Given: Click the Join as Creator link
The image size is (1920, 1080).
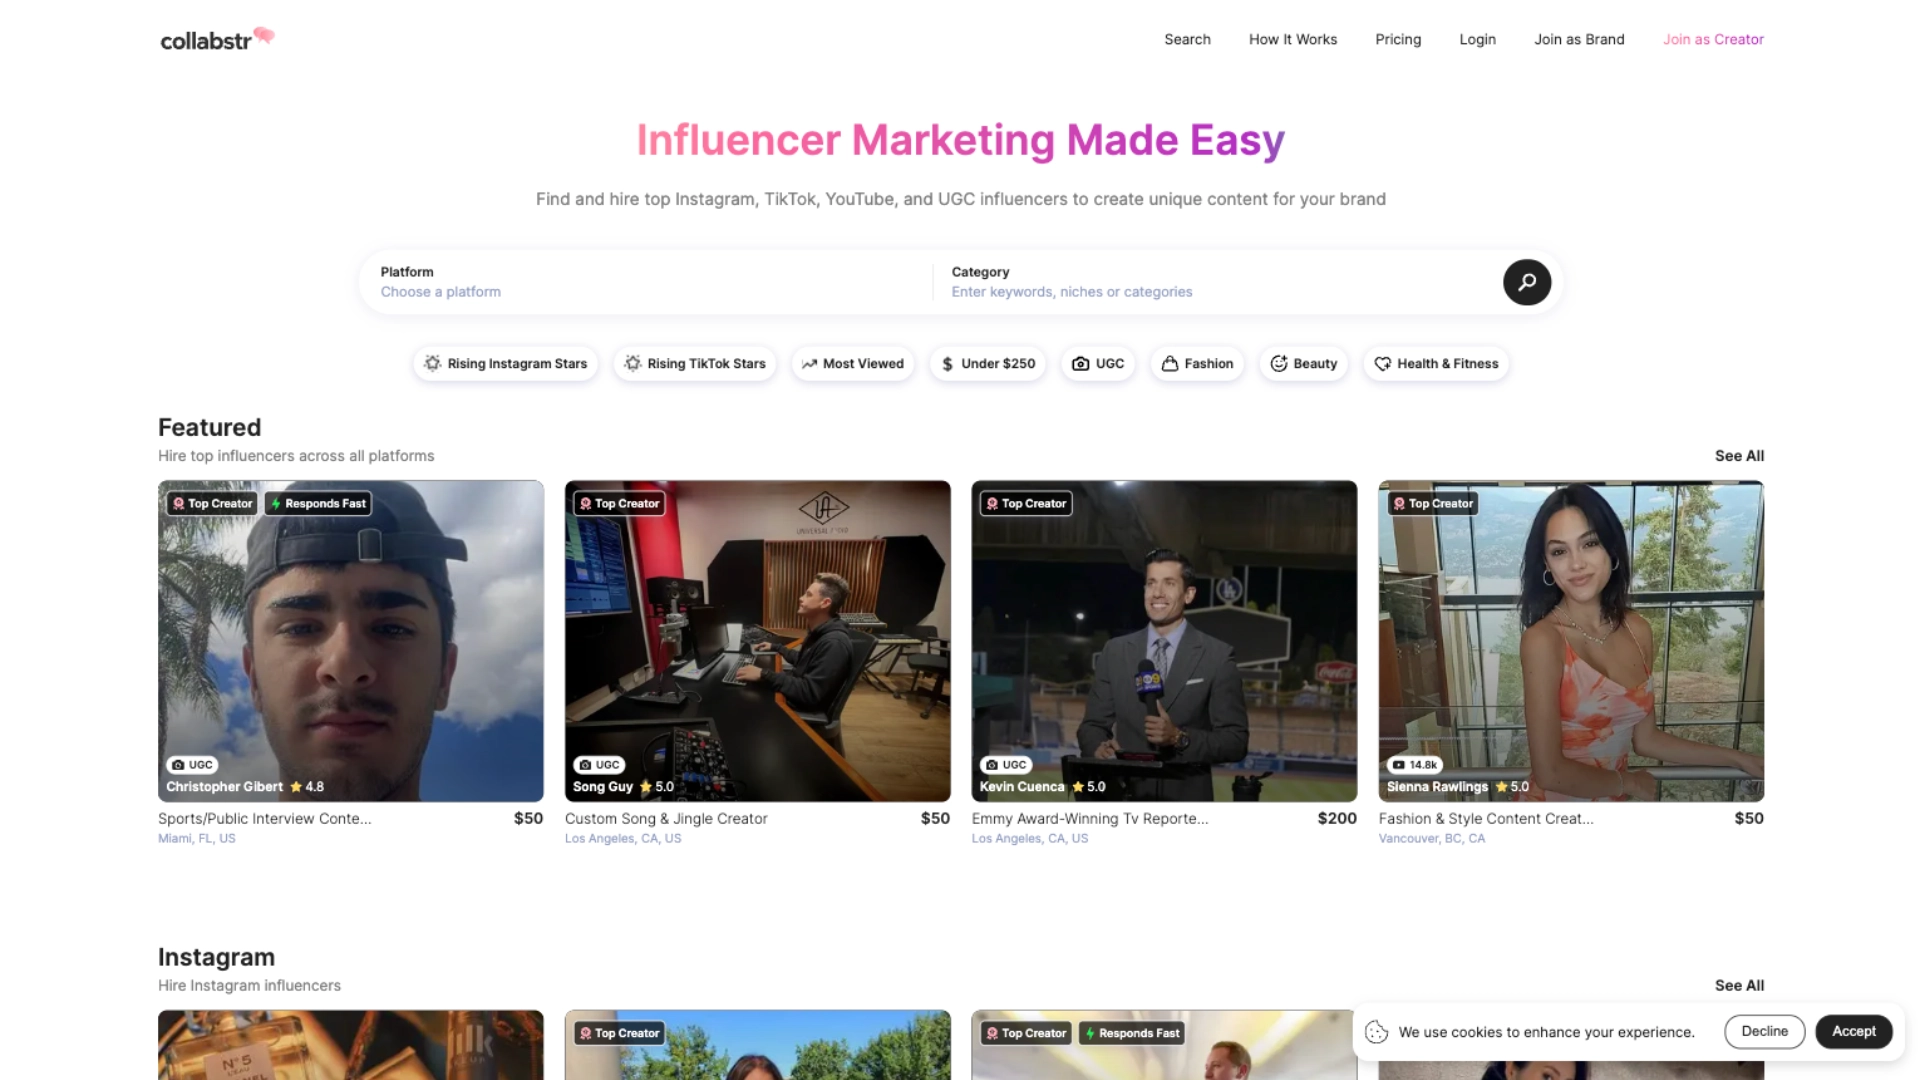Looking at the screenshot, I should coord(1712,40).
